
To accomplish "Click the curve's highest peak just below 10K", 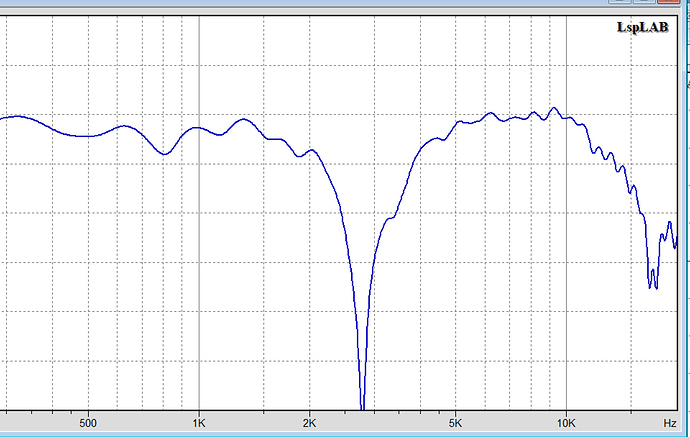I will [x=555, y=108].
